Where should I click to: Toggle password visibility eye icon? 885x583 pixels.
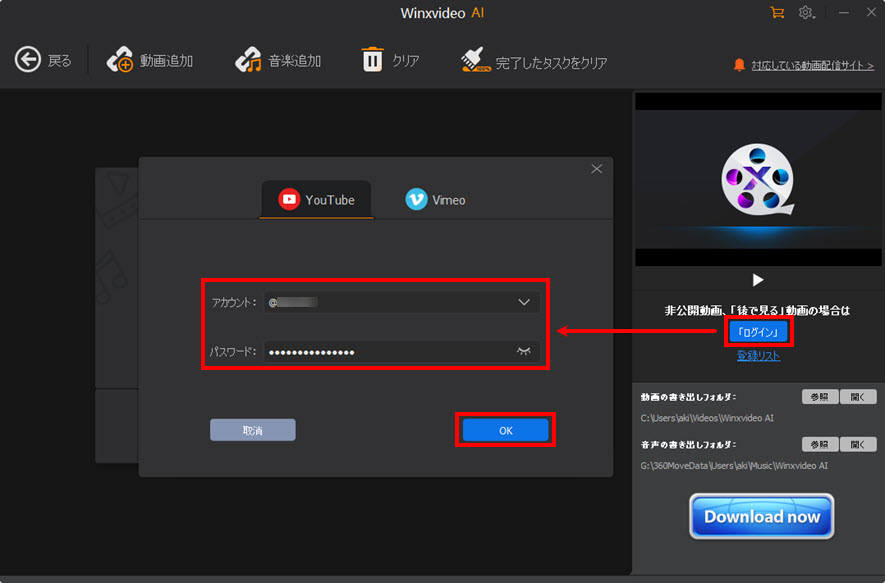524,352
